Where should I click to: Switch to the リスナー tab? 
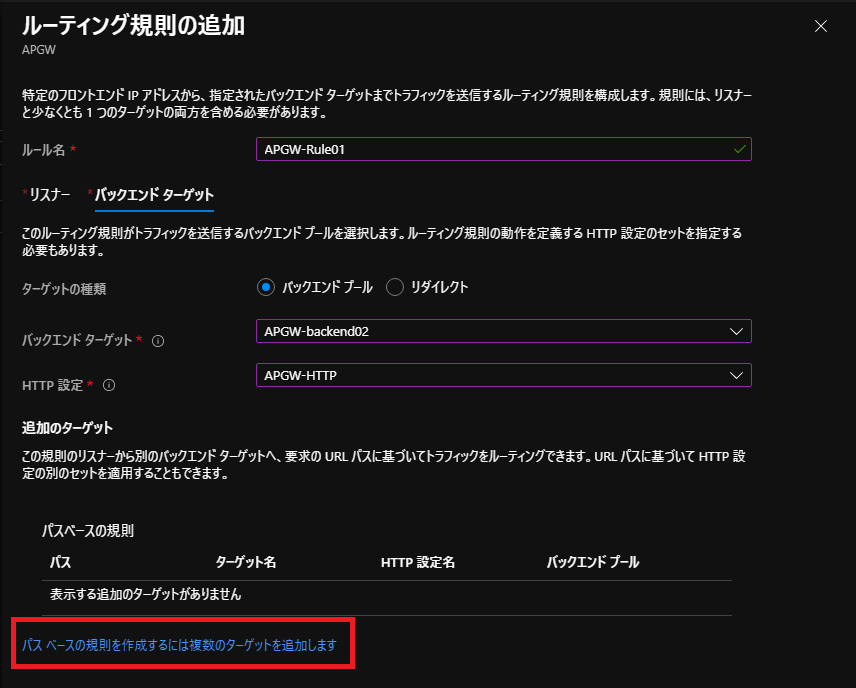point(50,195)
